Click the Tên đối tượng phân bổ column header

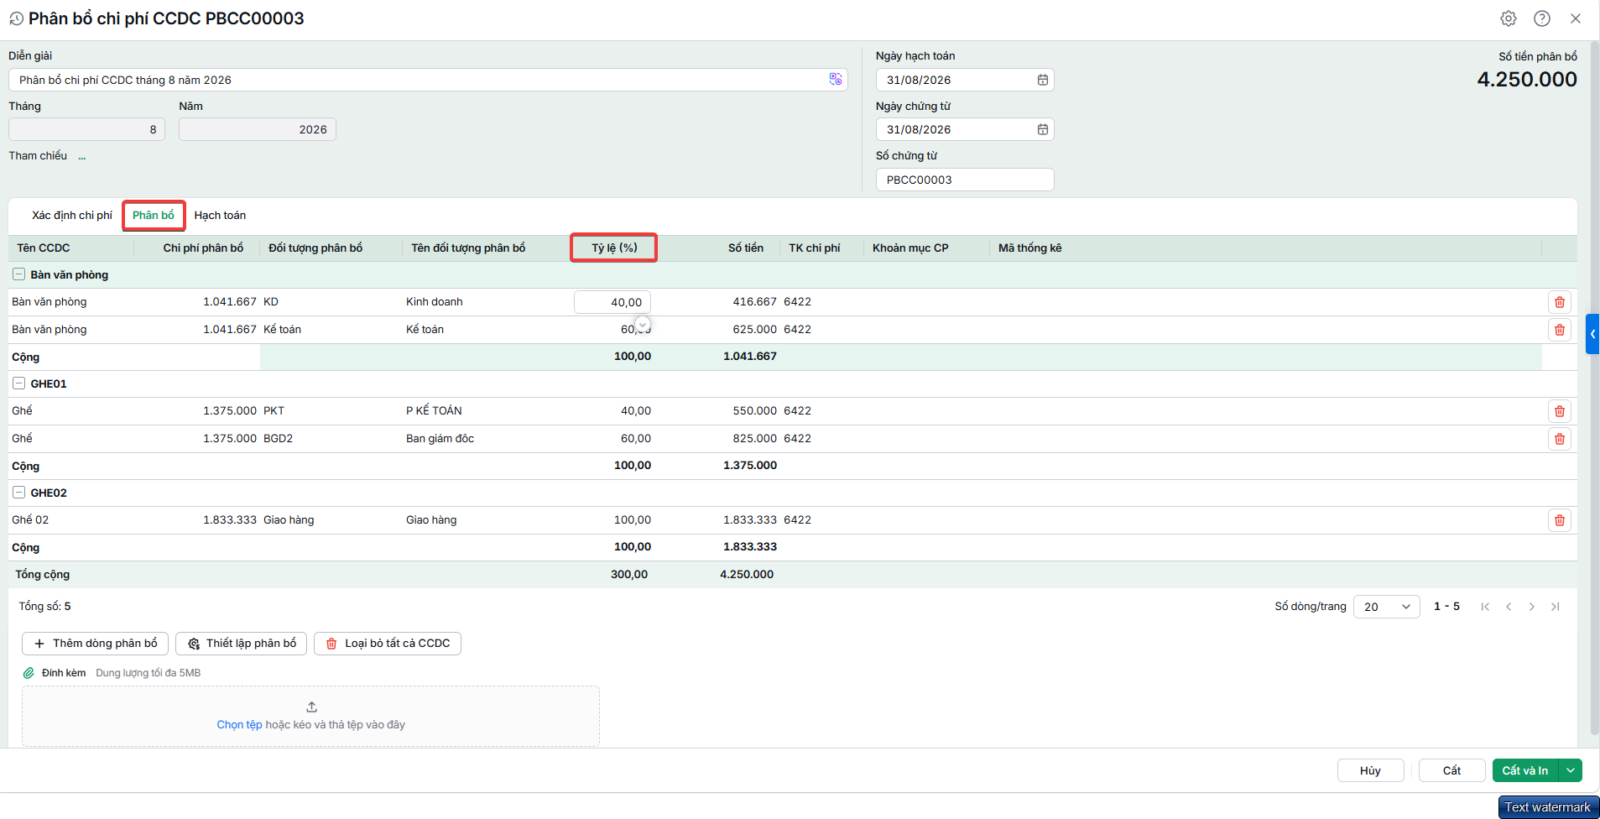[468, 248]
